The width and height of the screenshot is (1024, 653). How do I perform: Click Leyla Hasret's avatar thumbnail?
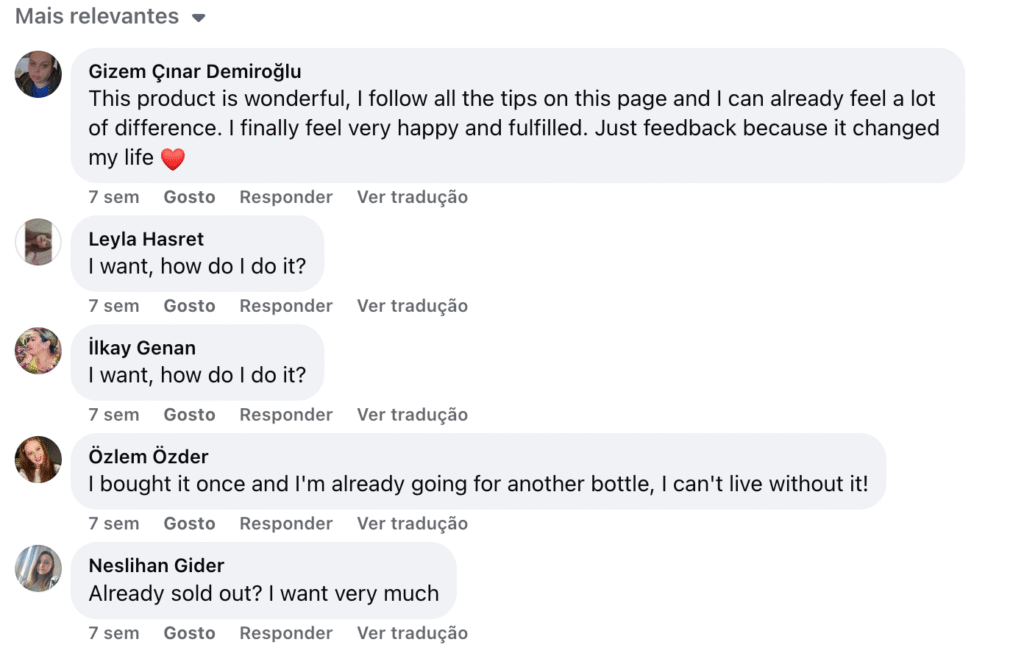39,241
